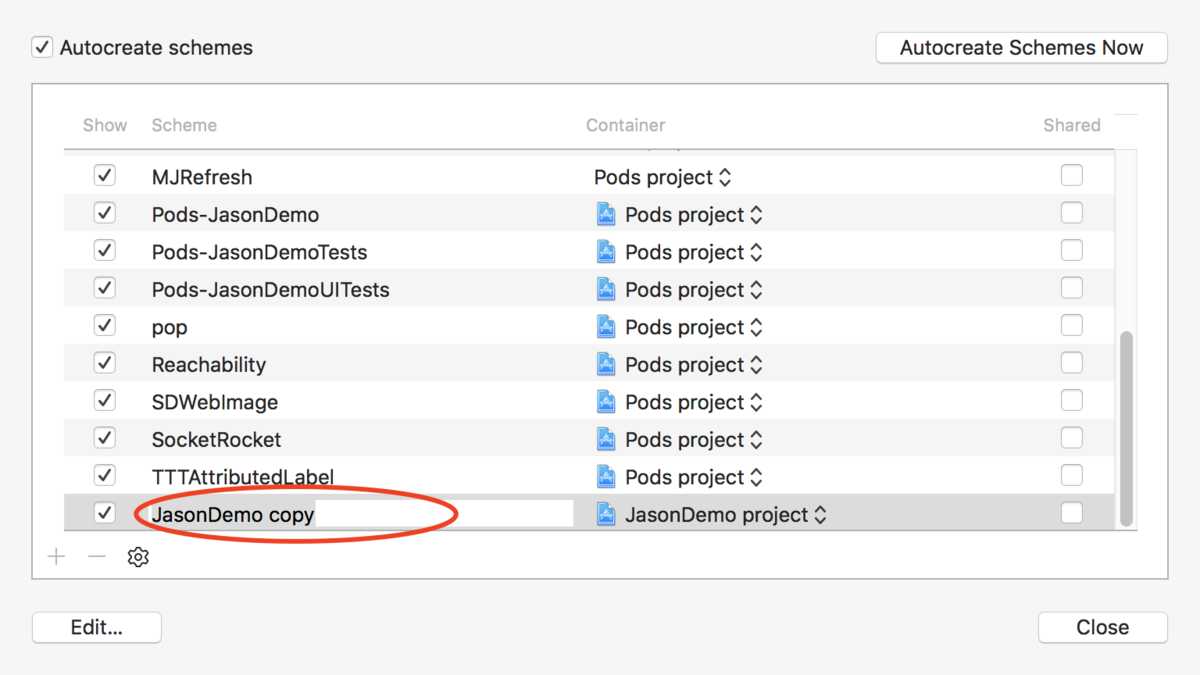Viewport: 1200px width, 675px height.
Task: Click the Reachability row project icon
Action: pos(606,364)
